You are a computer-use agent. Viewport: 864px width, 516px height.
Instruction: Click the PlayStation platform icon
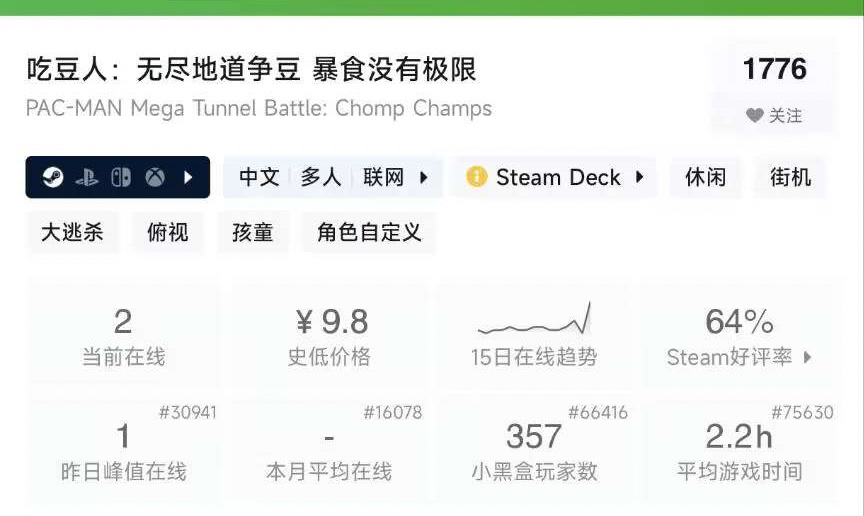(x=87, y=178)
